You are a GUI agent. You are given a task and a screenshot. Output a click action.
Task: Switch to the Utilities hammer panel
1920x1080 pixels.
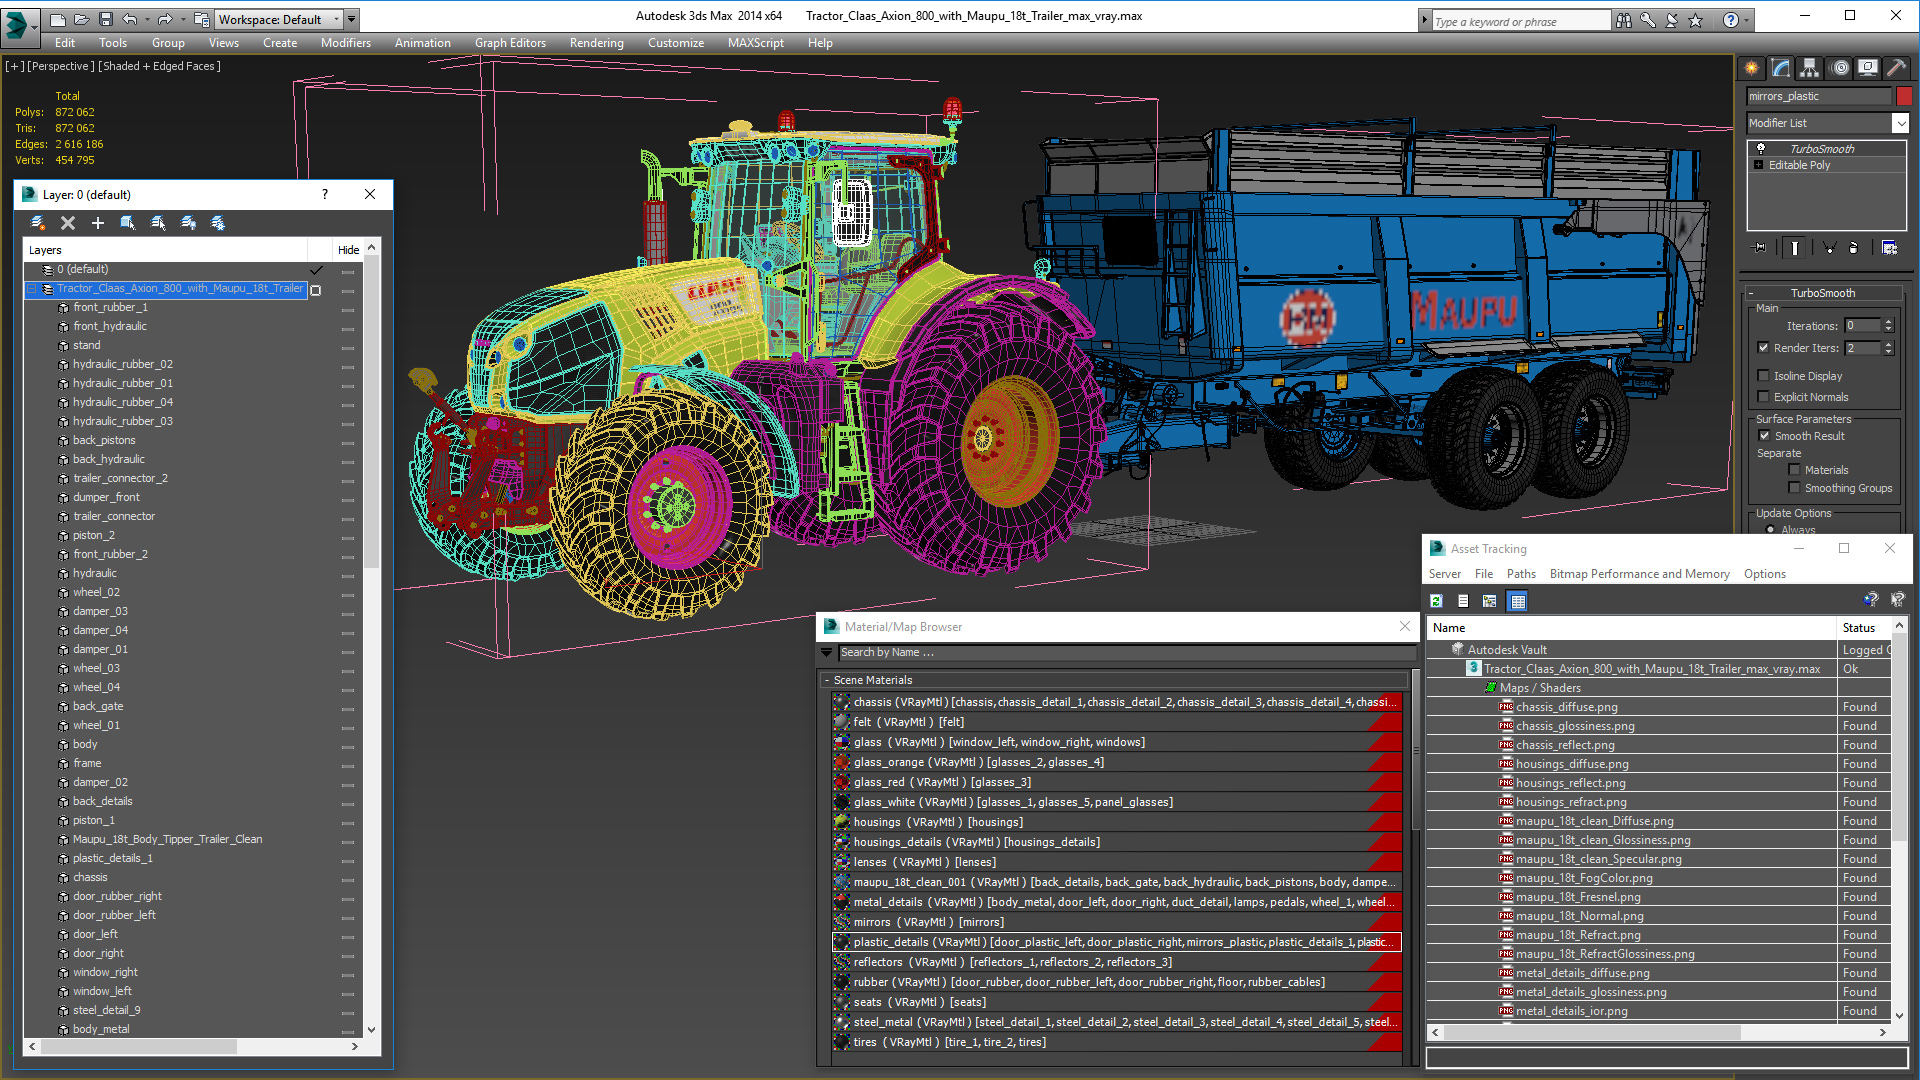pyautogui.click(x=1896, y=68)
